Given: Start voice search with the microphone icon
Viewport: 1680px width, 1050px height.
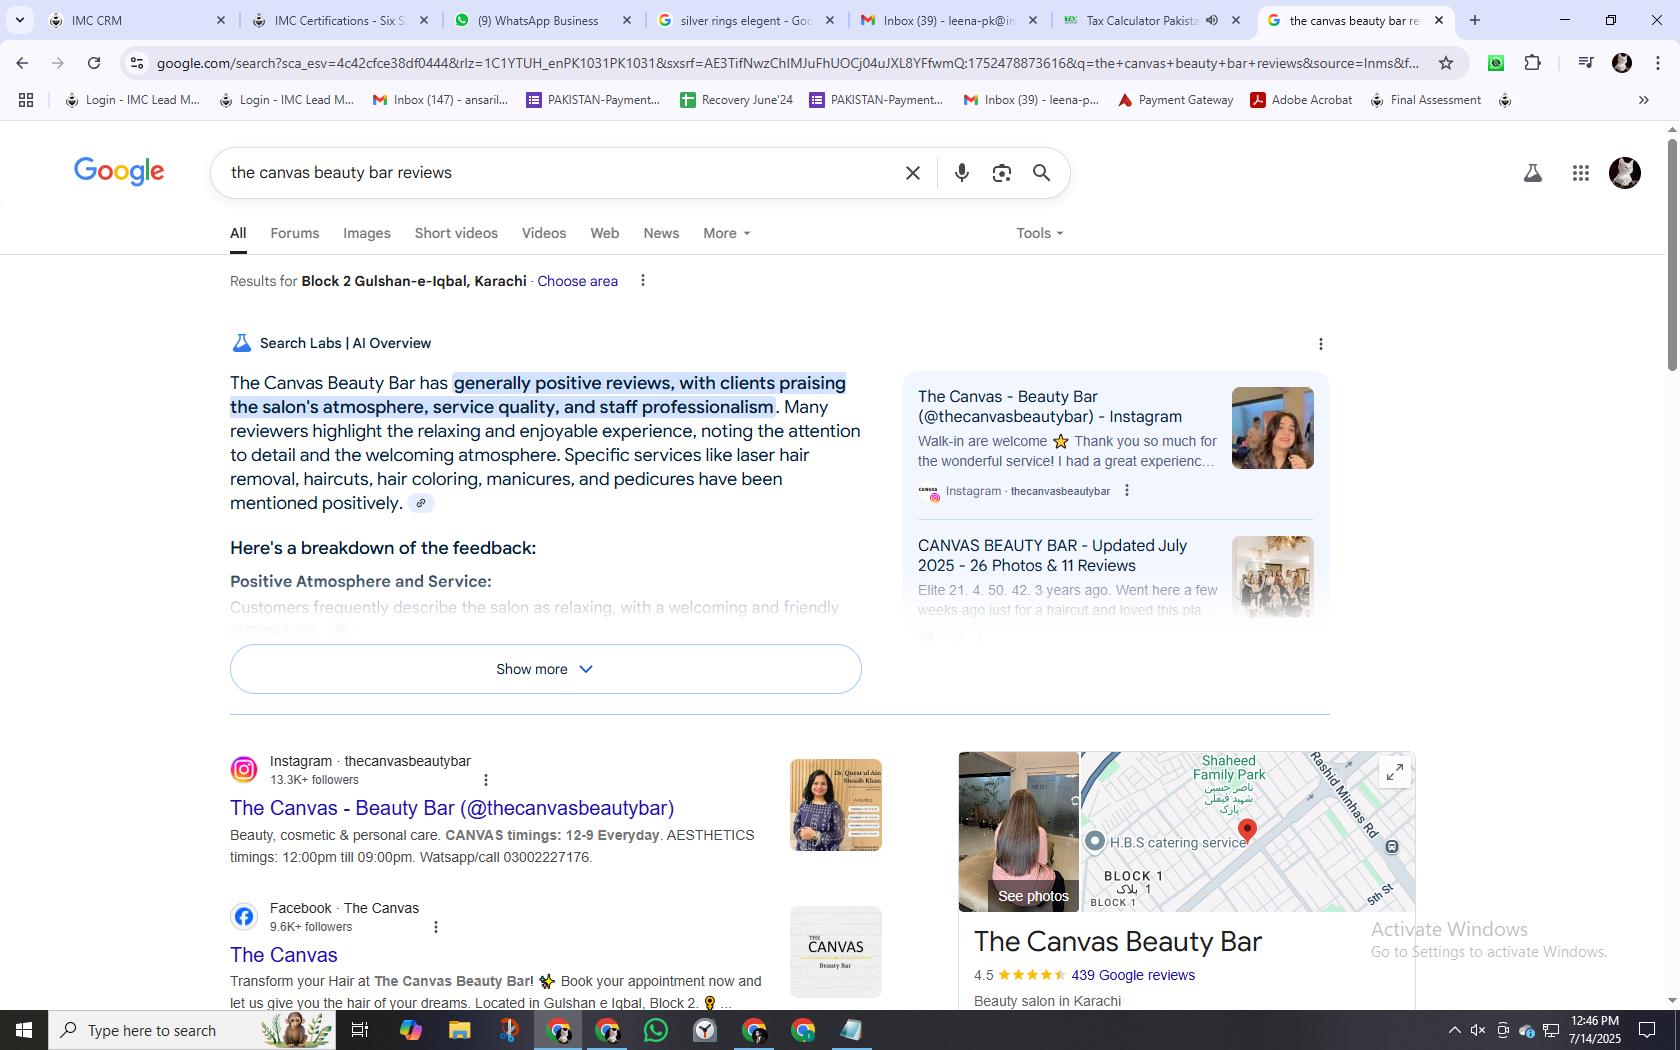Looking at the screenshot, I should [961, 173].
